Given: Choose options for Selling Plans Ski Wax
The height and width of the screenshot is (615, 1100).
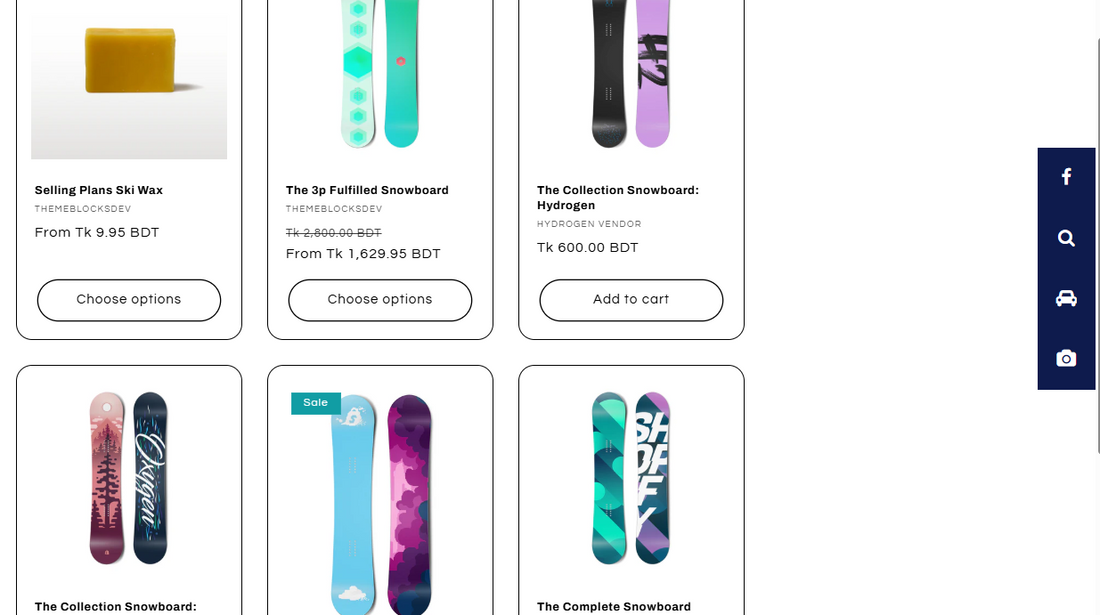Looking at the screenshot, I should point(129,300).
